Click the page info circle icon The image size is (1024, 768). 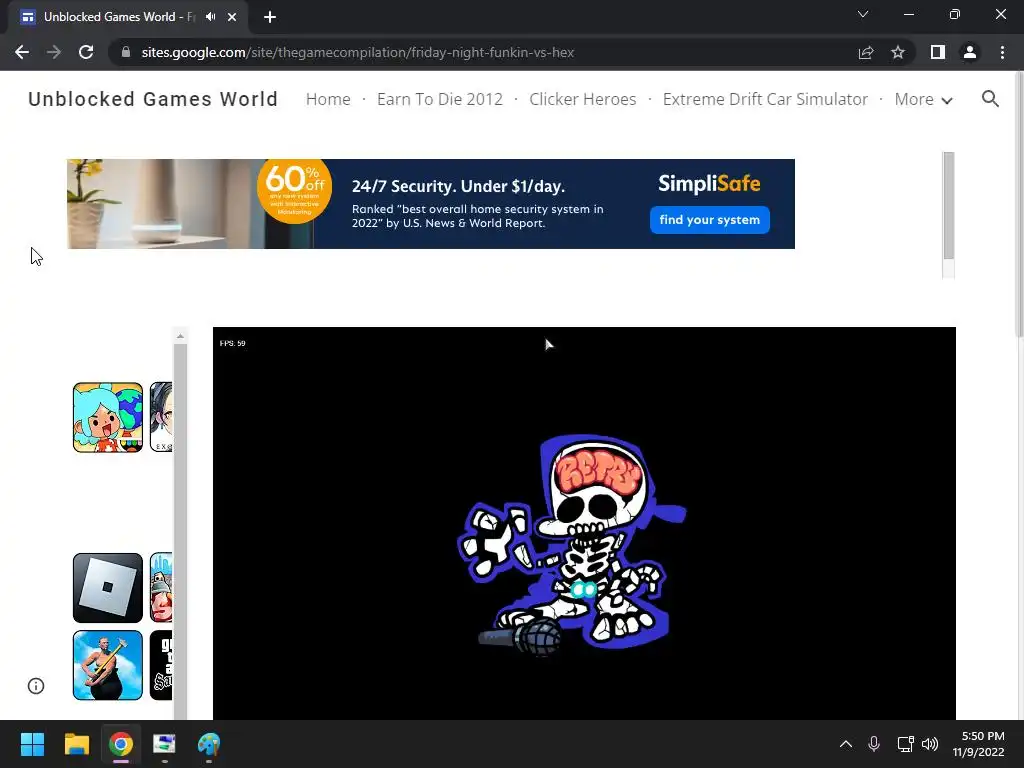[36, 686]
